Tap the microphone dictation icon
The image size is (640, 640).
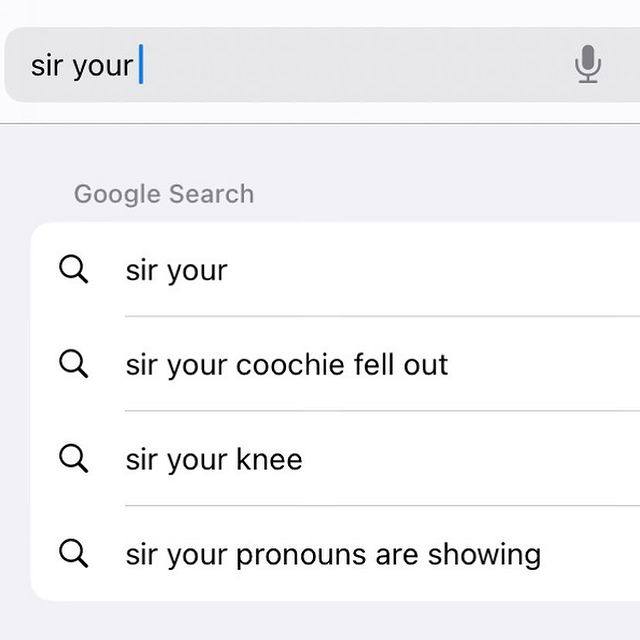[x=588, y=64]
